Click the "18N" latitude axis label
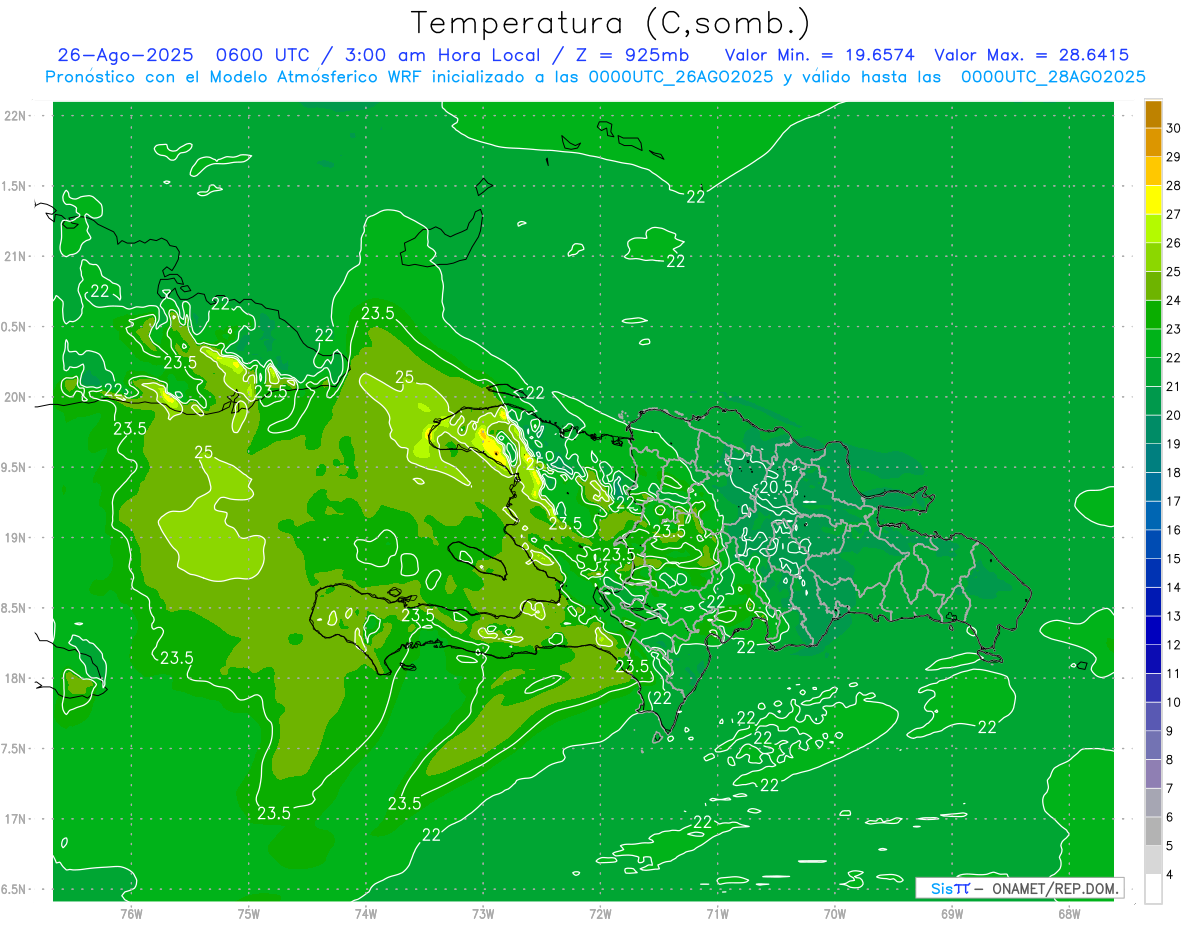The width and height of the screenshot is (1200, 927). pyautogui.click(x=16, y=679)
